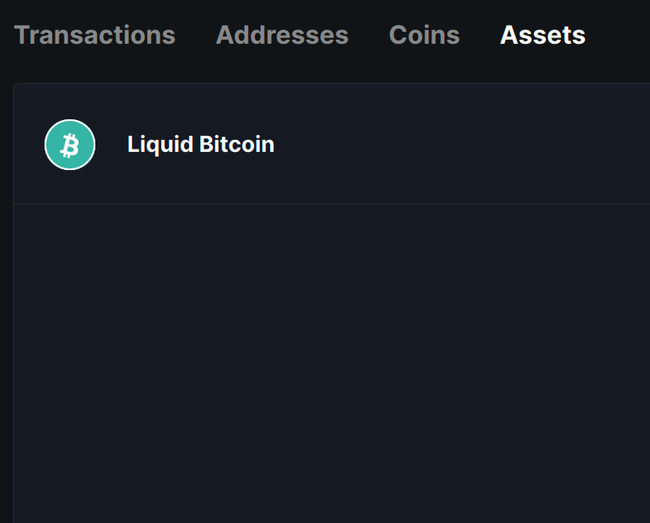Go to the Coins tab
This screenshot has height=523, width=650.
[424, 35]
